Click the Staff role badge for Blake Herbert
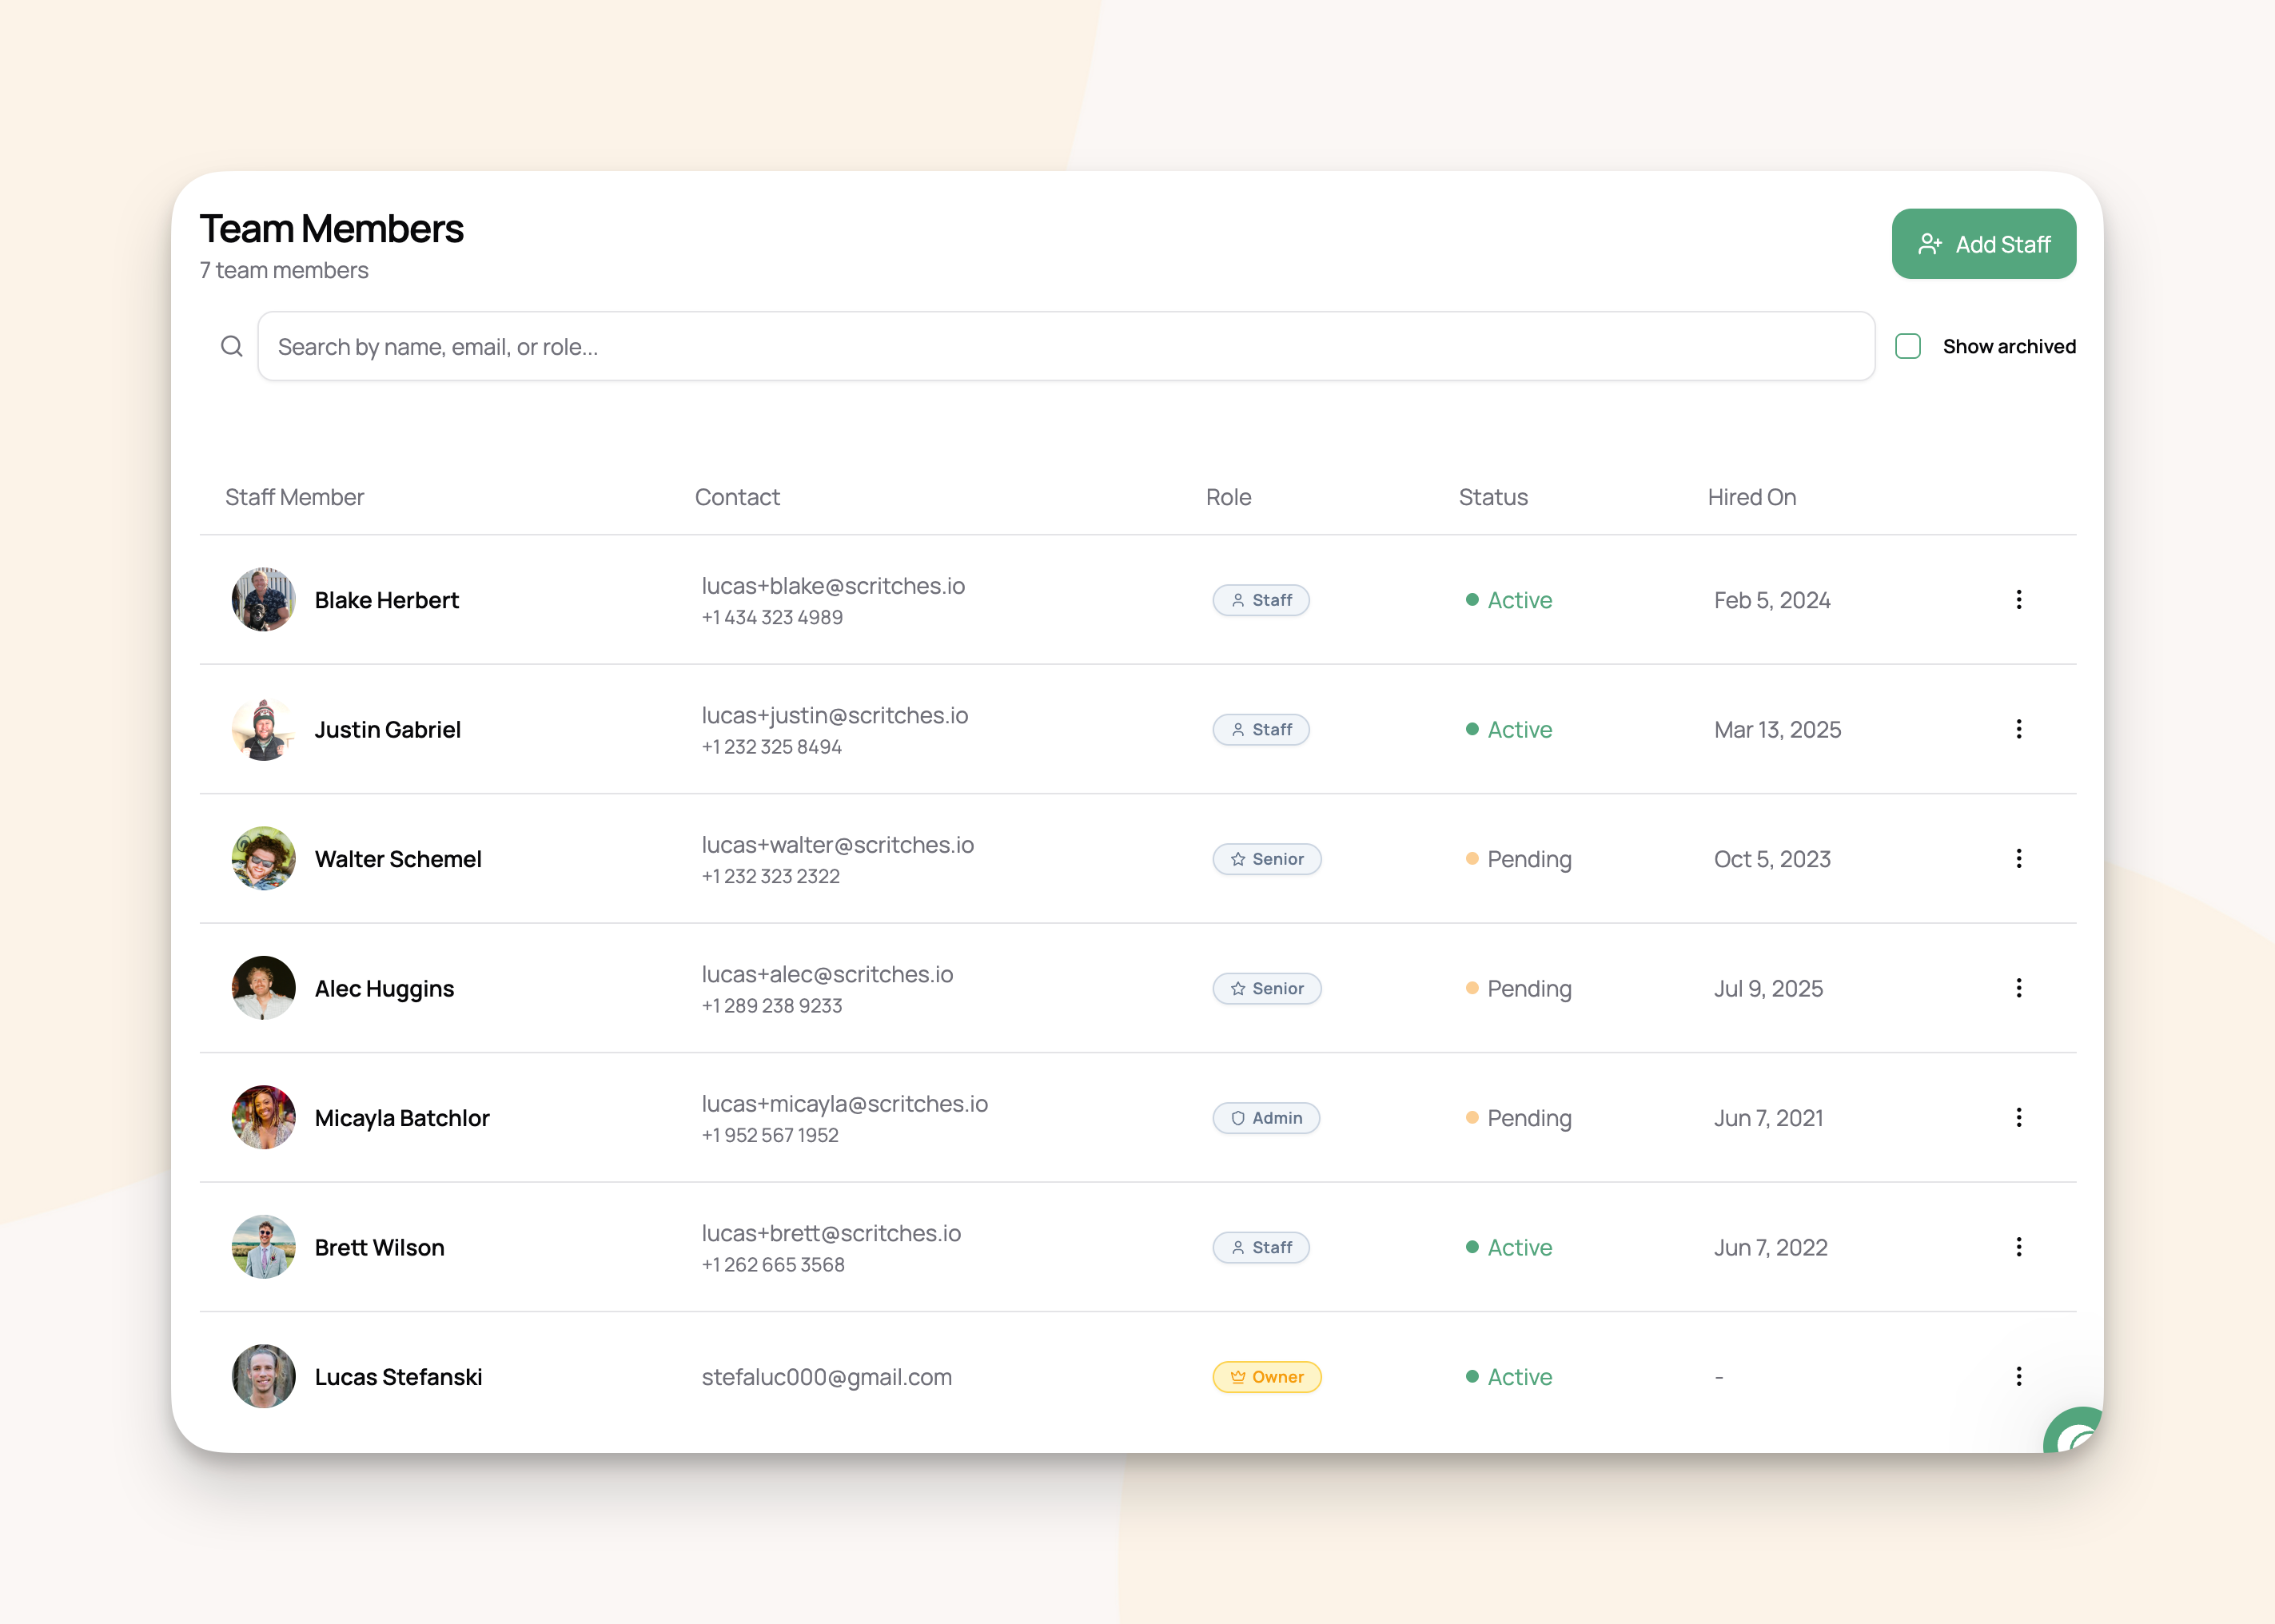This screenshot has width=2275, height=1624. click(1261, 600)
